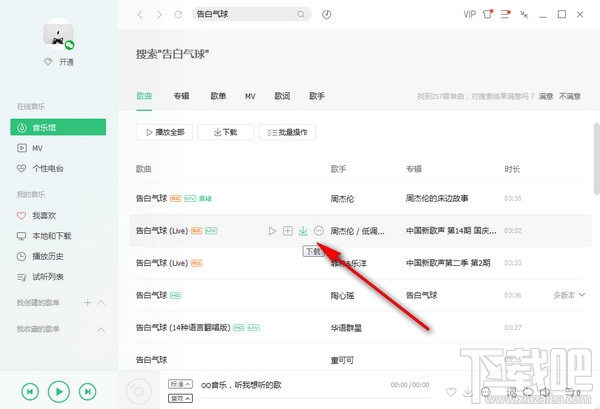Open album 周杰伦的床边故事
Screen dimensions: 600x409
[x=437, y=198]
